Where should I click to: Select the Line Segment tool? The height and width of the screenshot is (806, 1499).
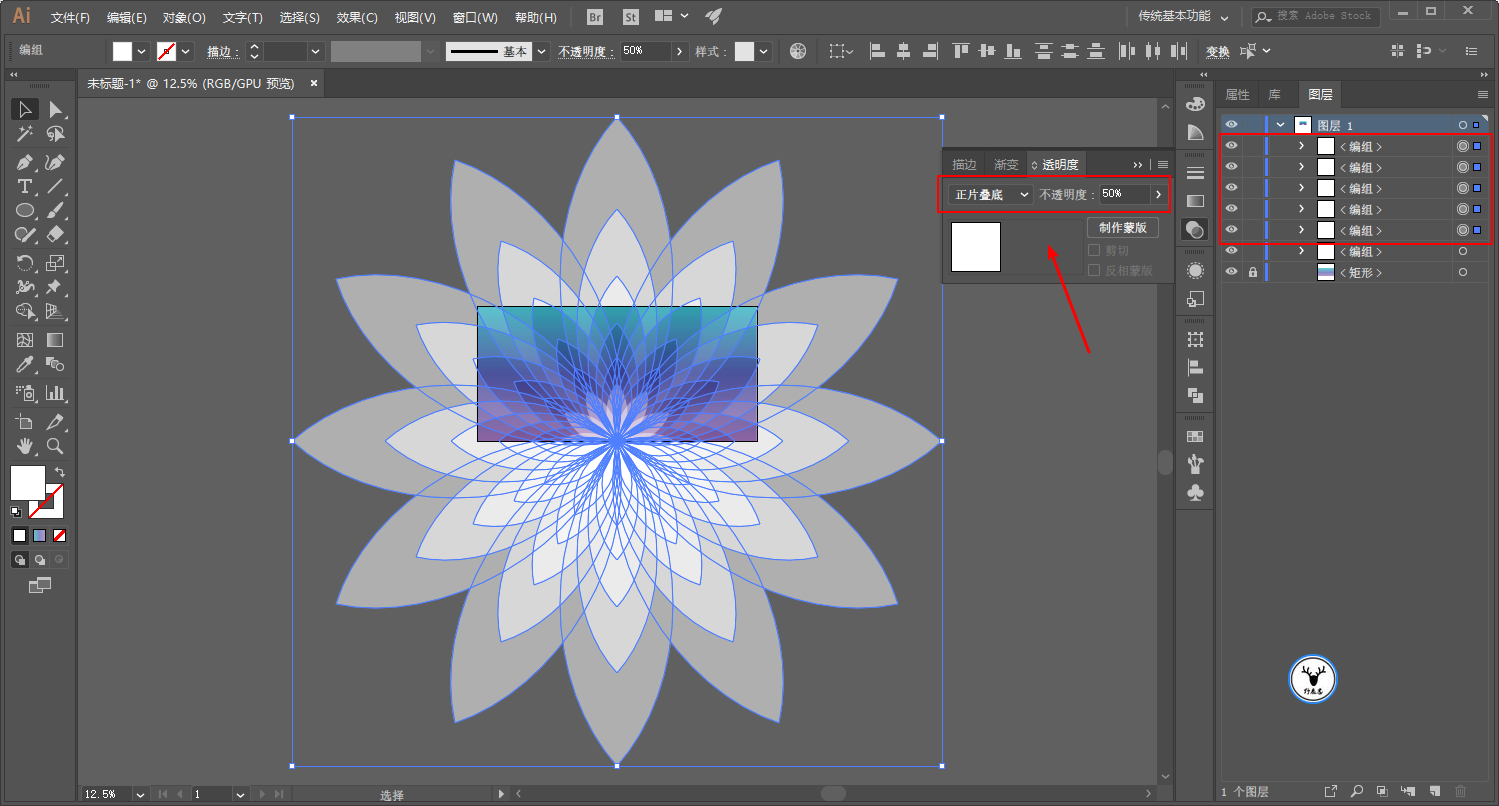(55, 187)
